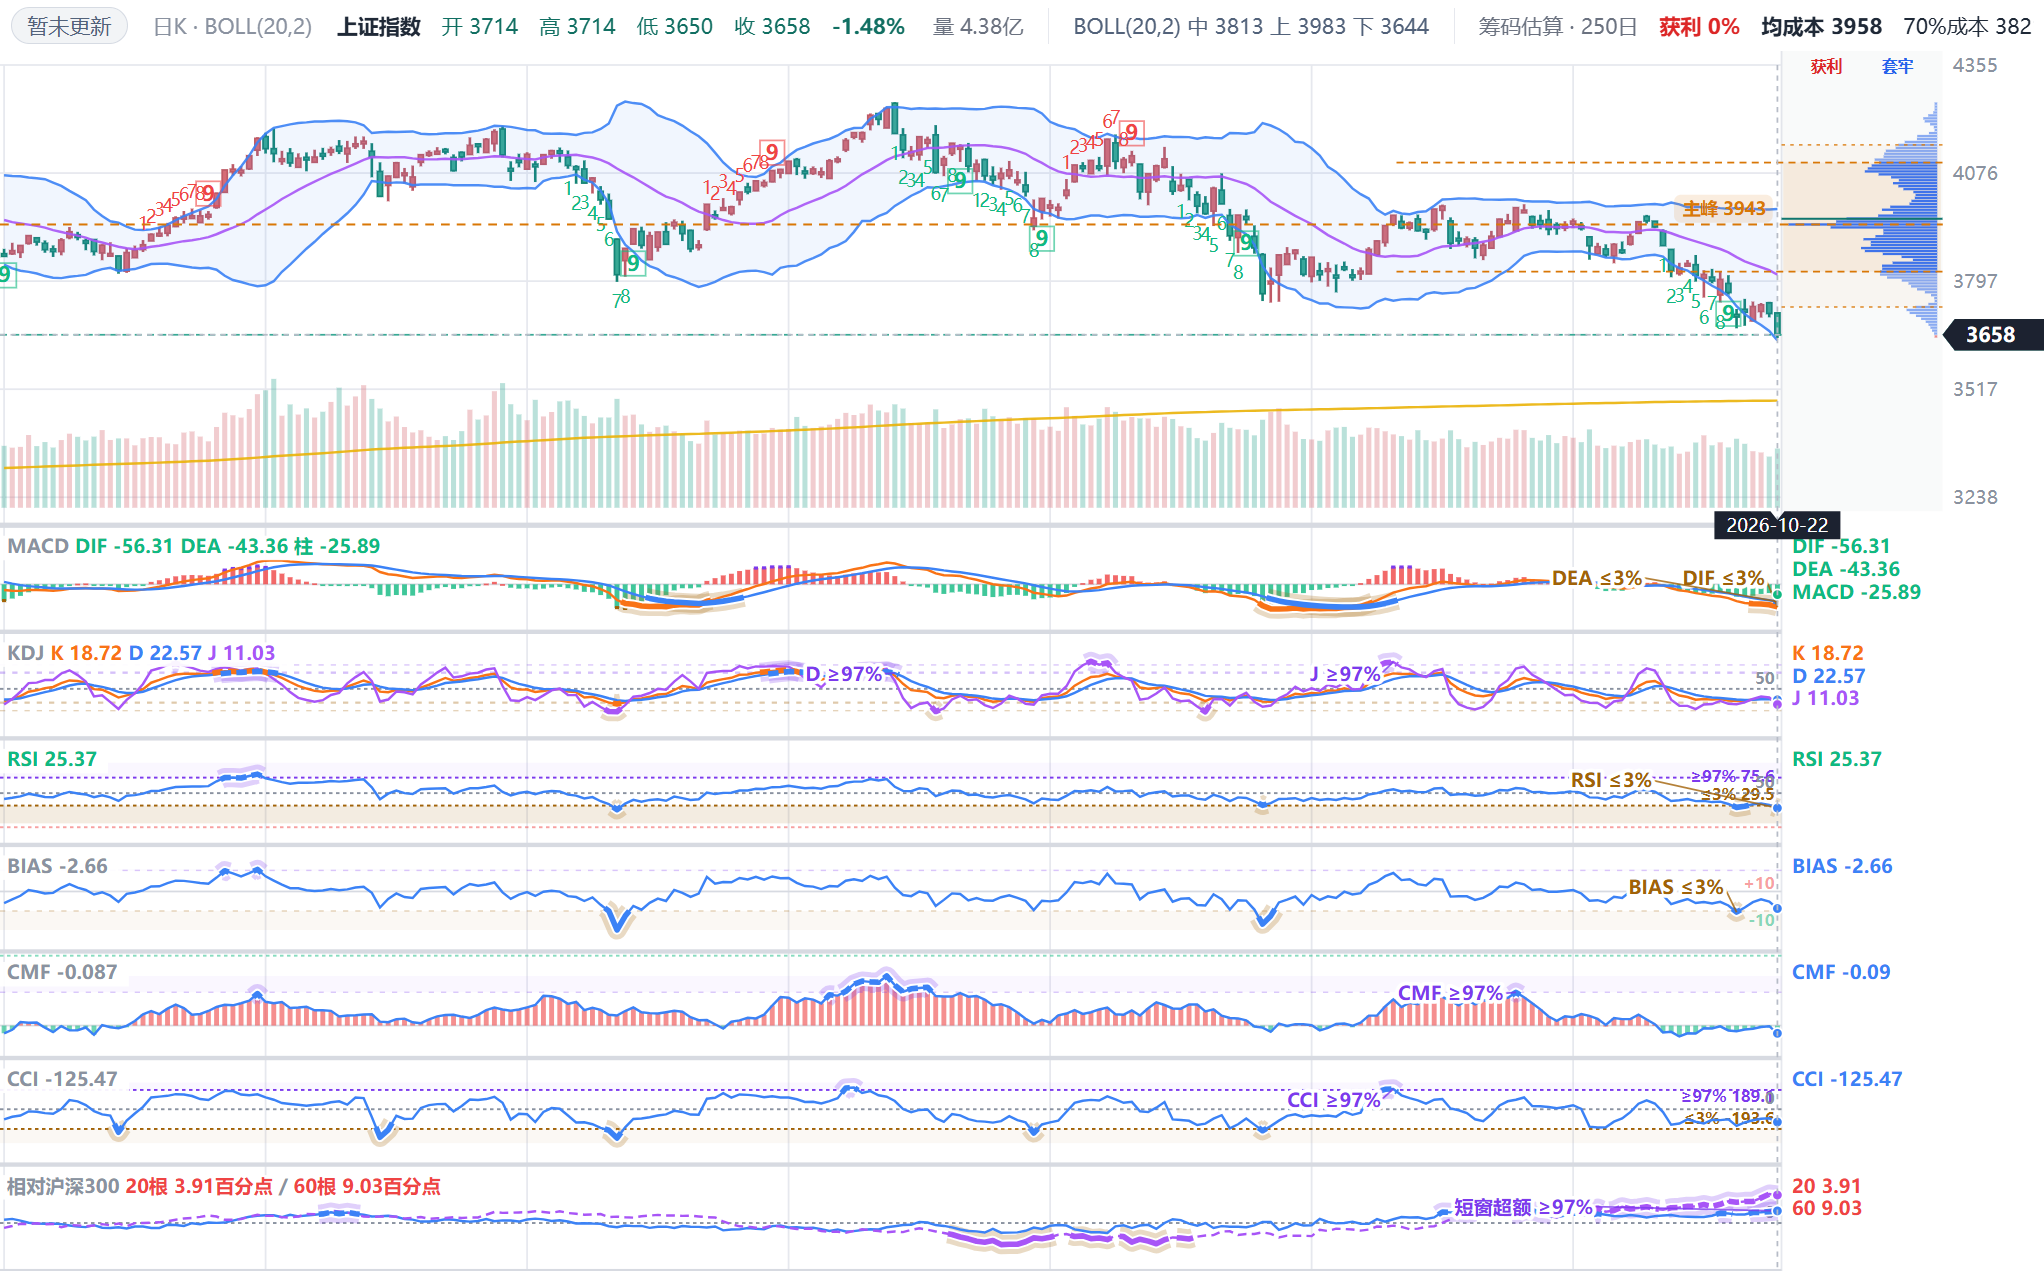The height and width of the screenshot is (1271, 2044).
Task: Click the orange "主峰 3943" peak label
Action: coord(1724,208)
